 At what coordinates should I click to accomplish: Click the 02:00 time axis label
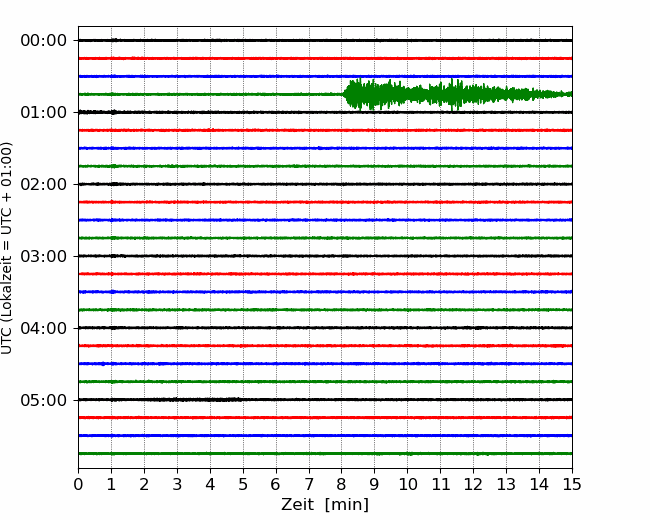click(44, 184)
